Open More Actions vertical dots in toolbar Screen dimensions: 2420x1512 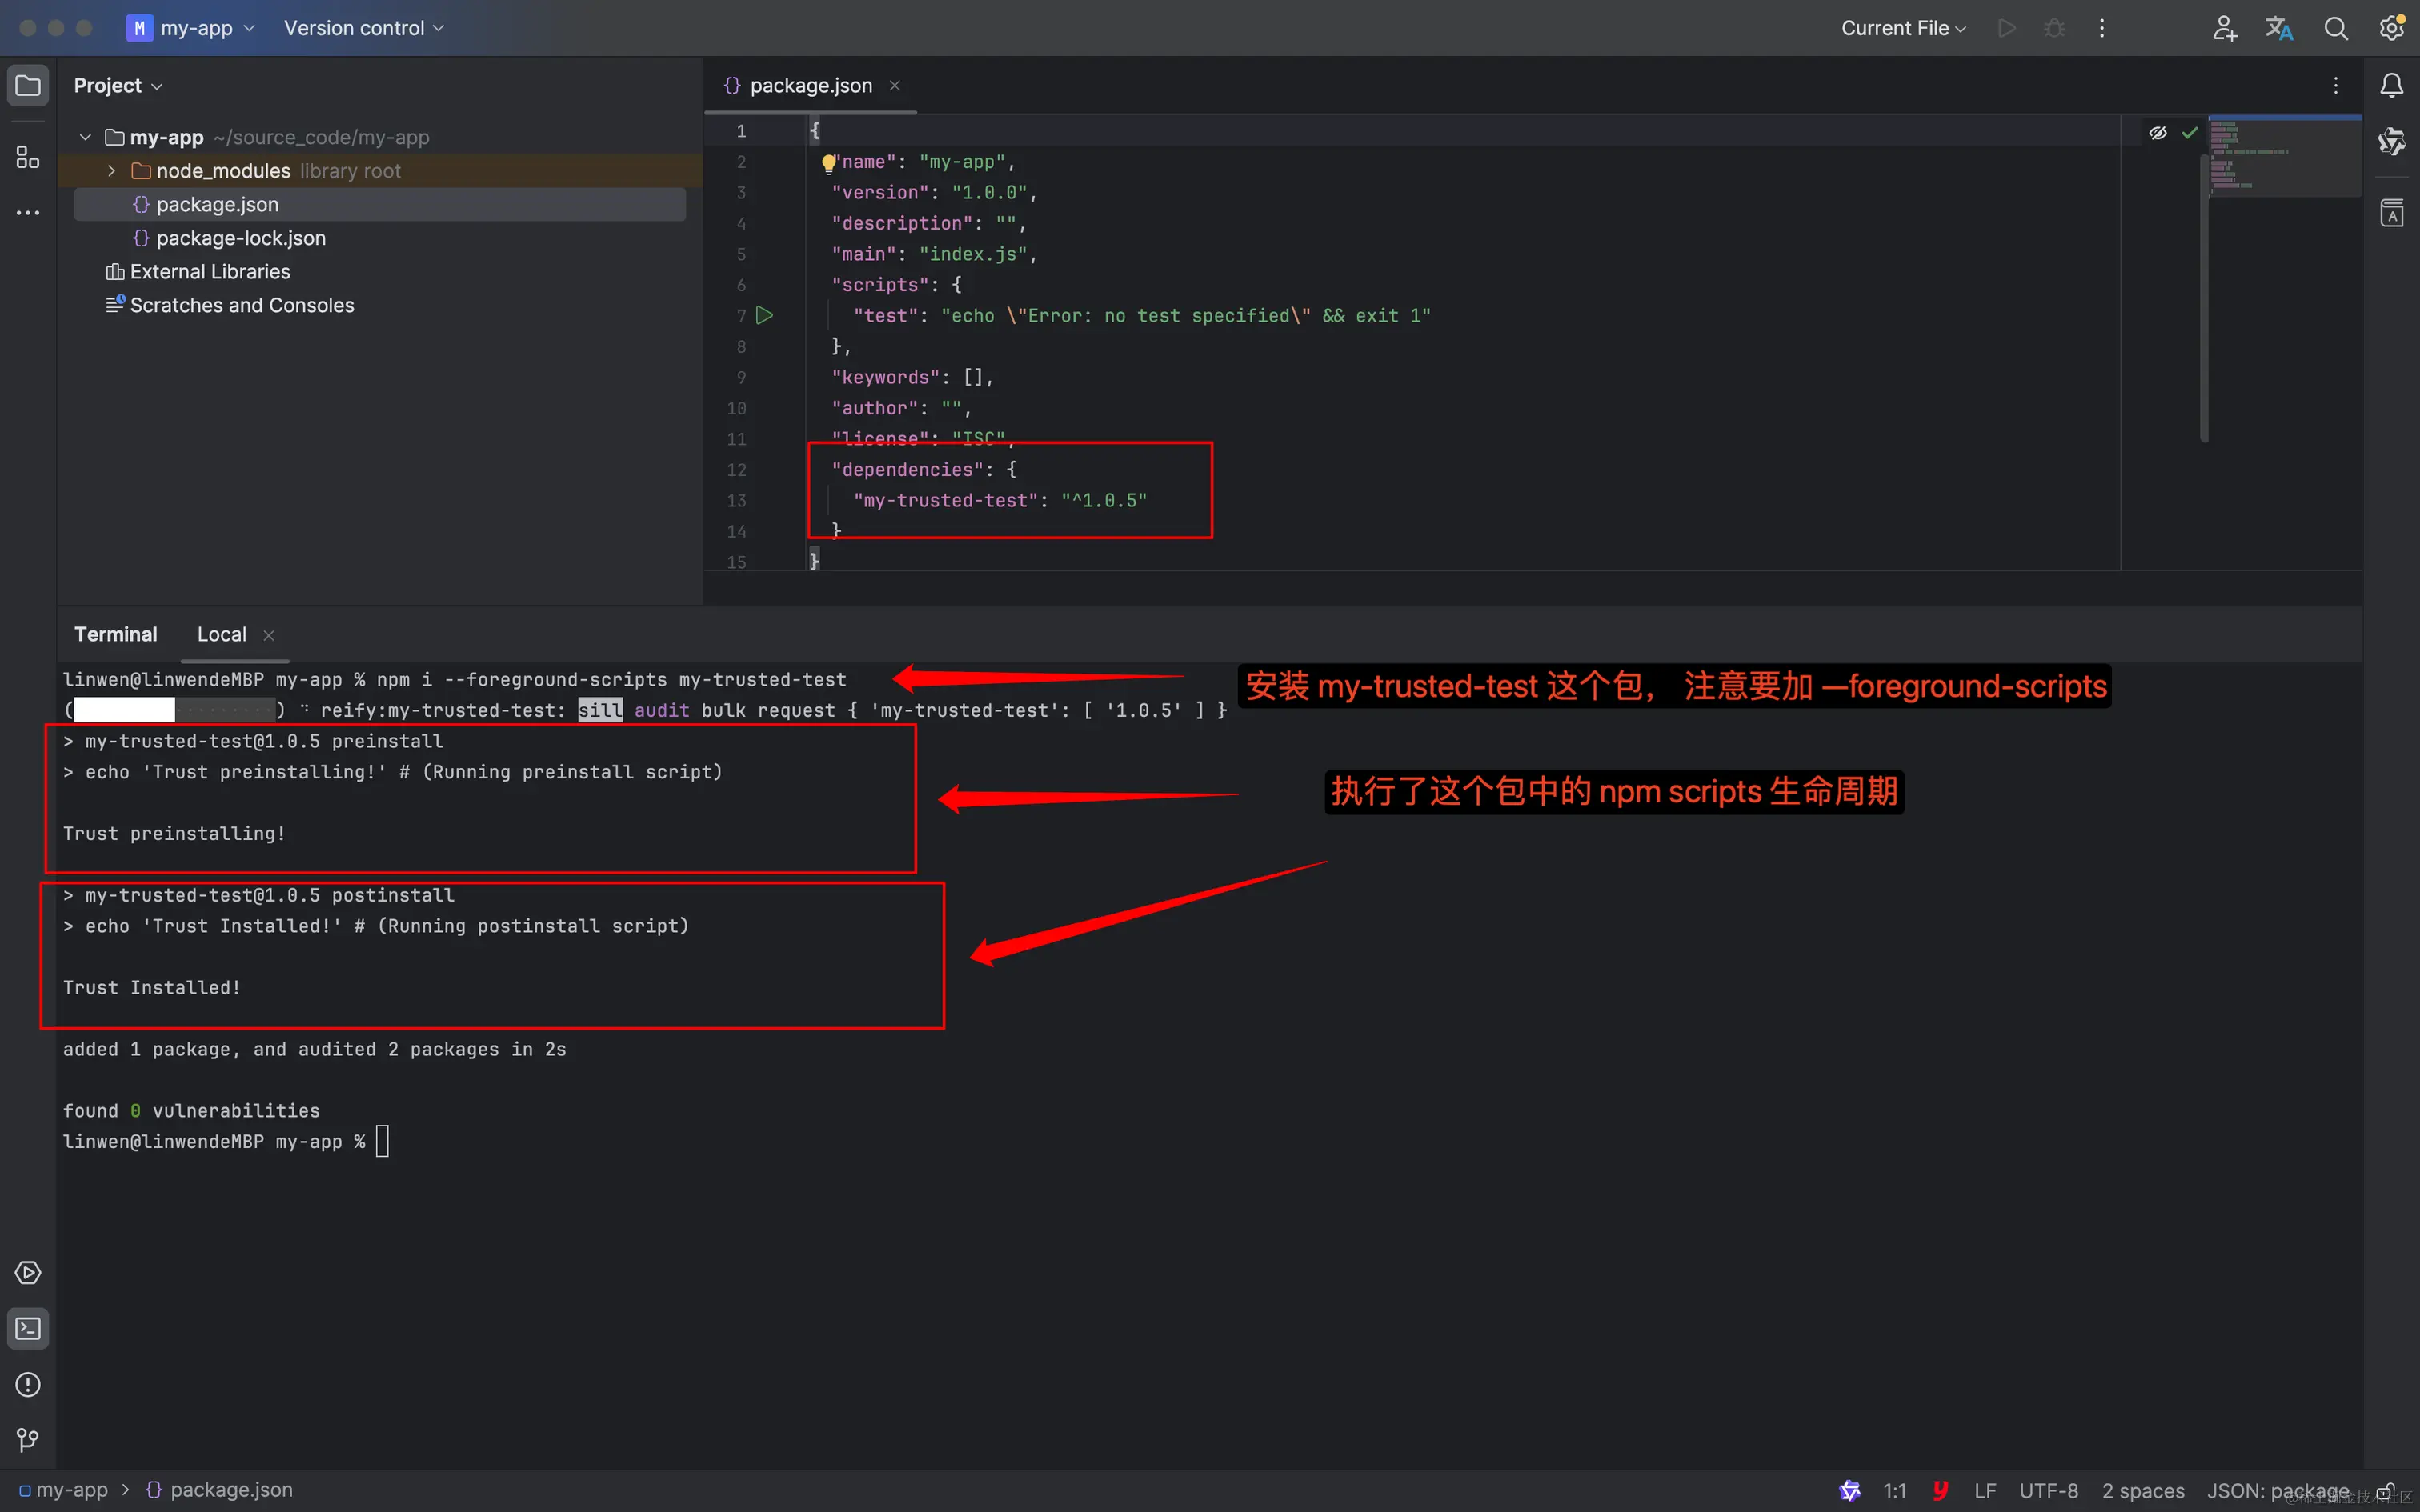pos(2102,28)
